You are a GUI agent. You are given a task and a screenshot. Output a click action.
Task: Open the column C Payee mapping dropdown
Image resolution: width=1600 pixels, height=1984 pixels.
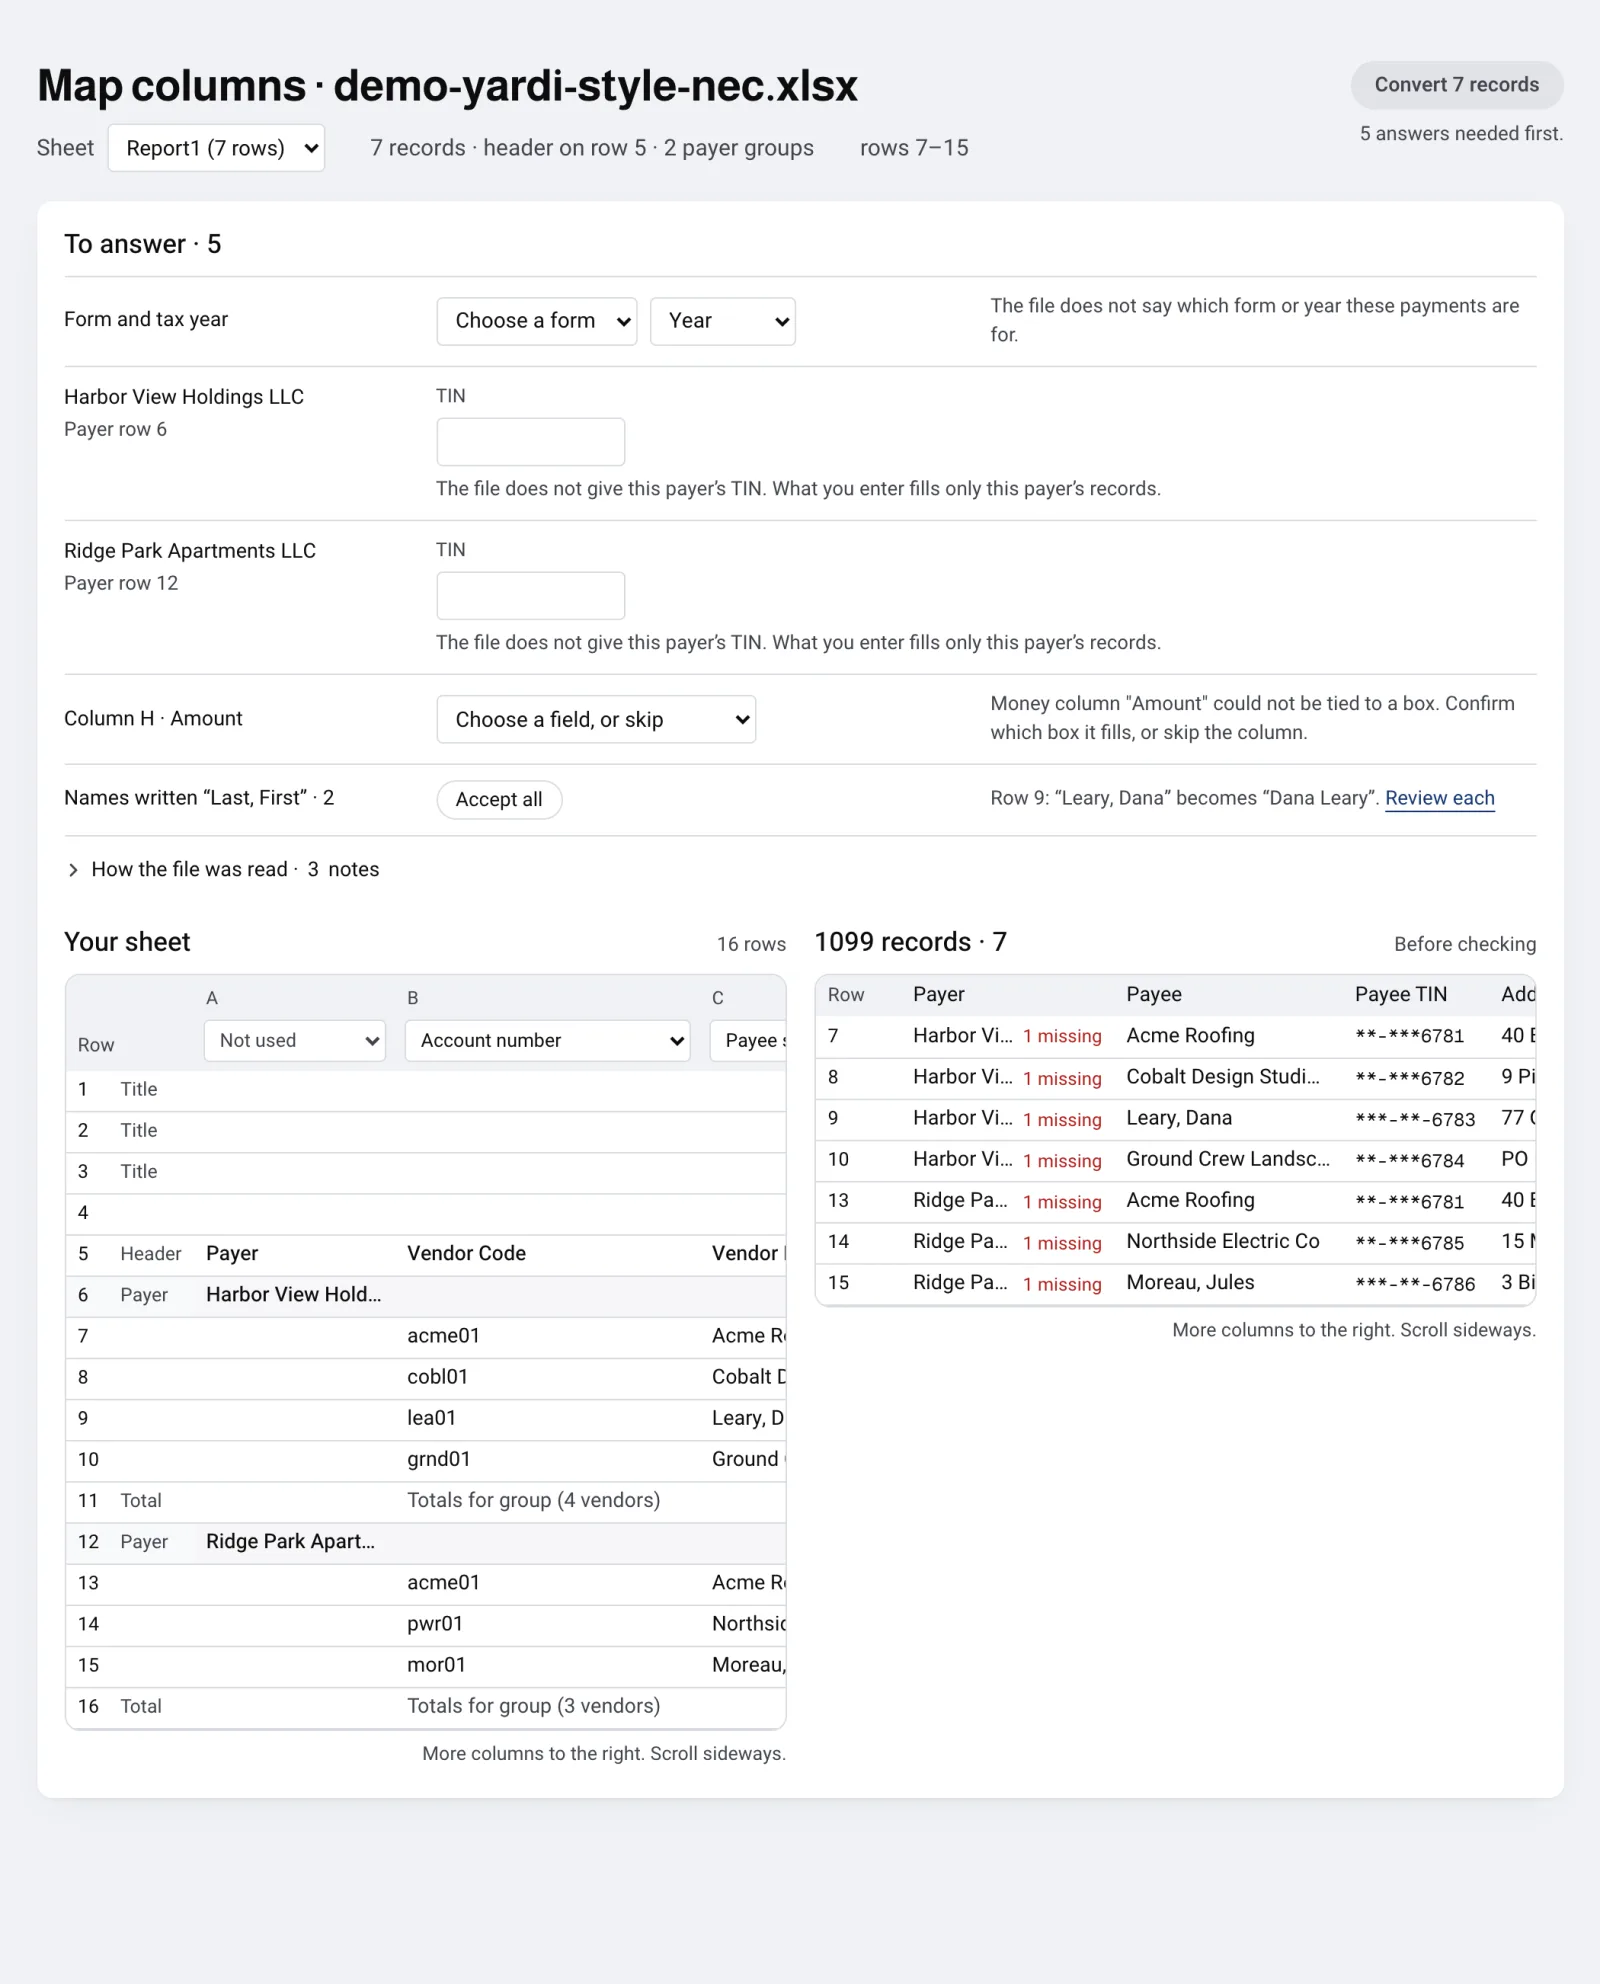tap(748, 1040)
